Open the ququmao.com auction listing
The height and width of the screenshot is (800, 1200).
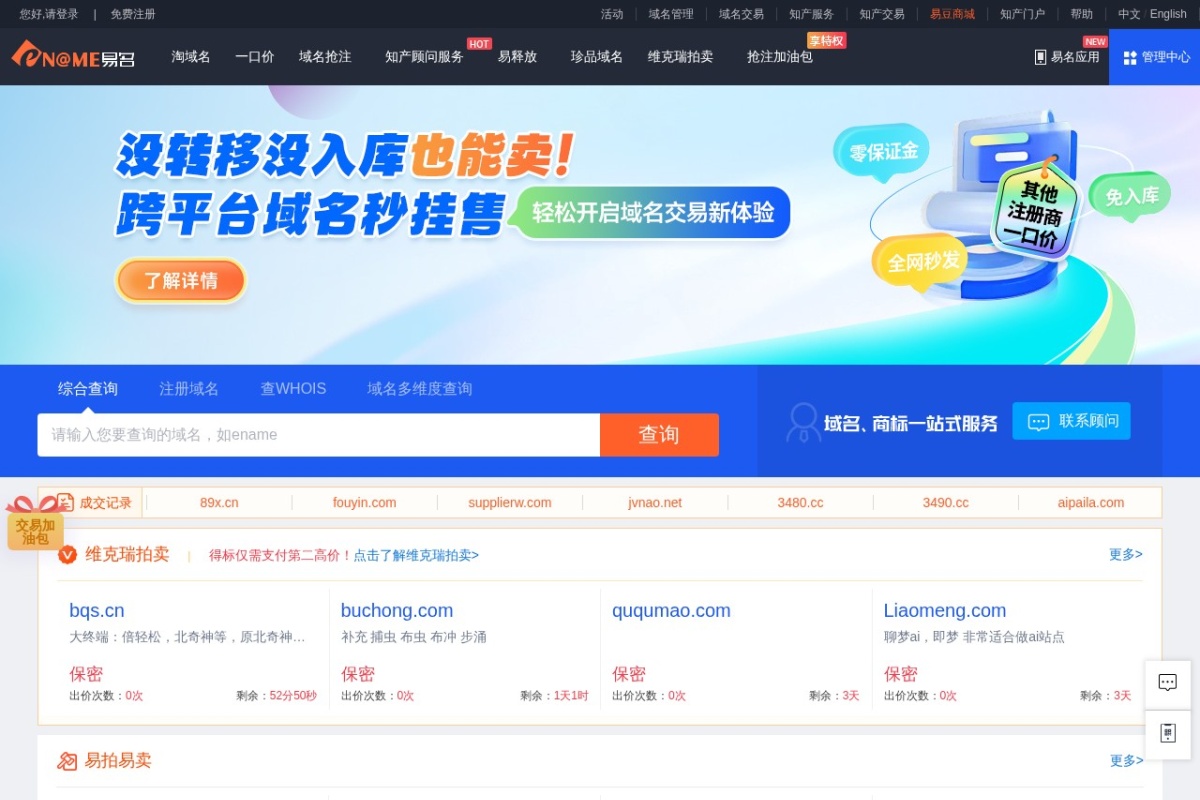pyautogui.click(x=671, y=610)
